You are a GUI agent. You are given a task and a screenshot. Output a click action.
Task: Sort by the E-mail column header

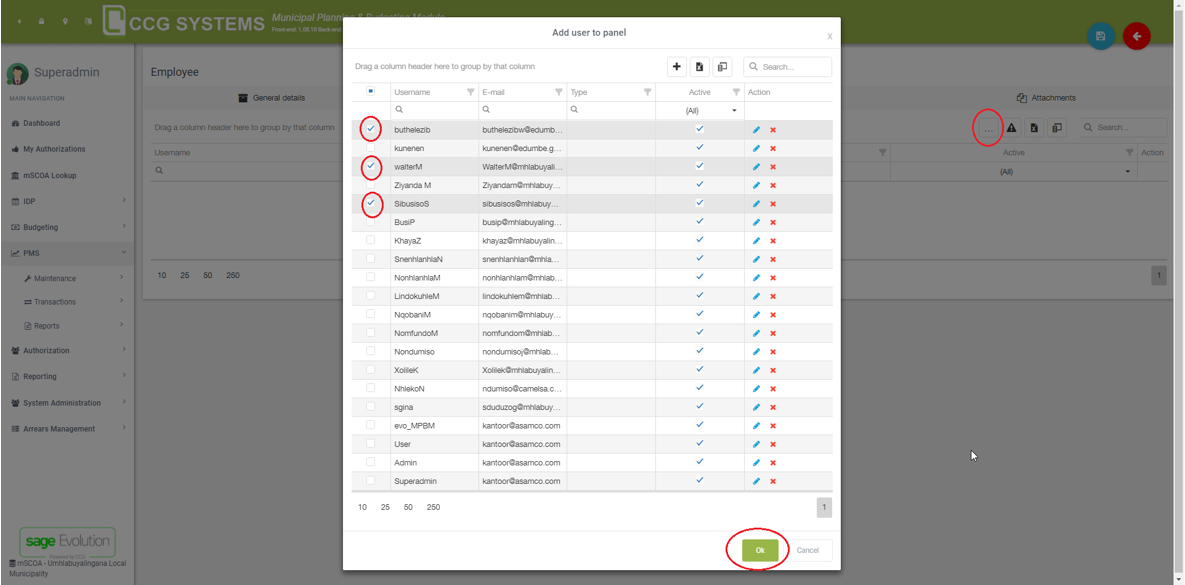tap(510, 92)
